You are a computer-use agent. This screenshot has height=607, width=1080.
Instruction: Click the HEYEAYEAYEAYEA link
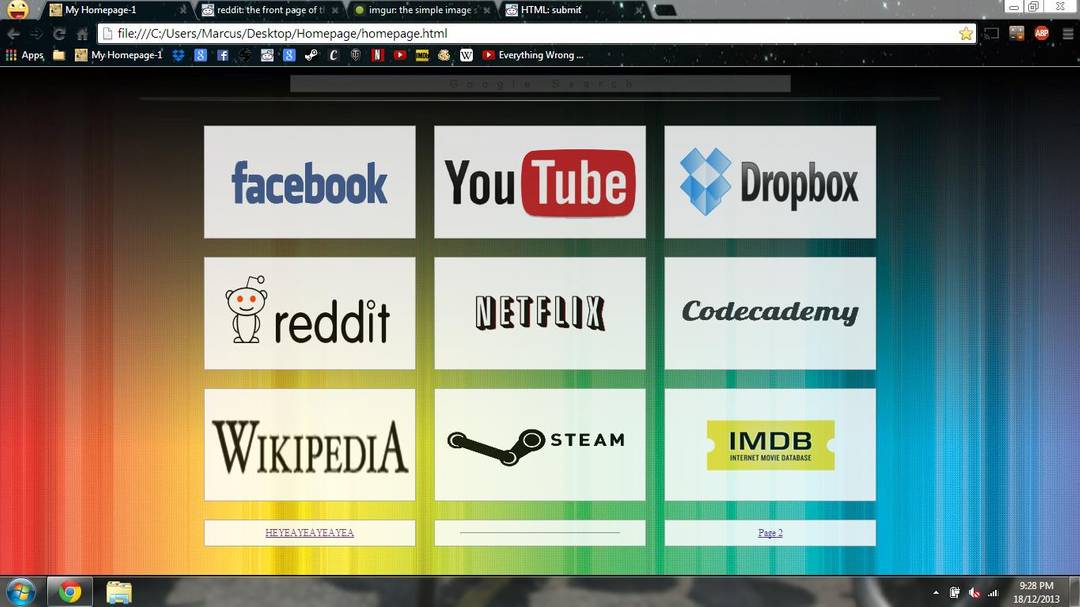coord(309,533)
